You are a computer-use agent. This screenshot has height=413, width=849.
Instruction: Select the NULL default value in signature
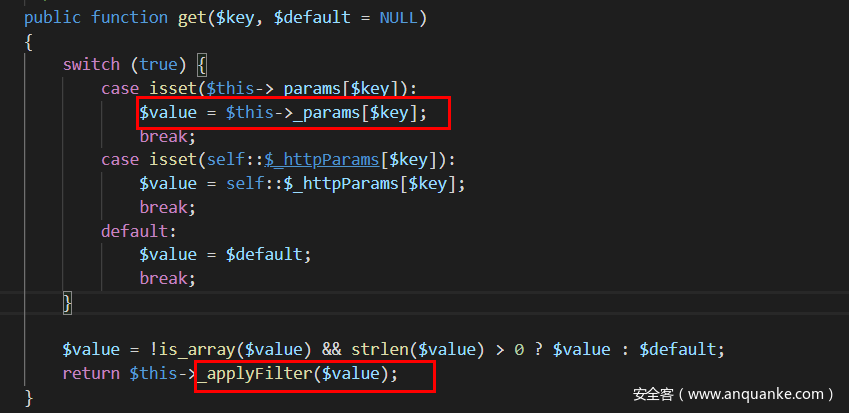coord(399,18)
